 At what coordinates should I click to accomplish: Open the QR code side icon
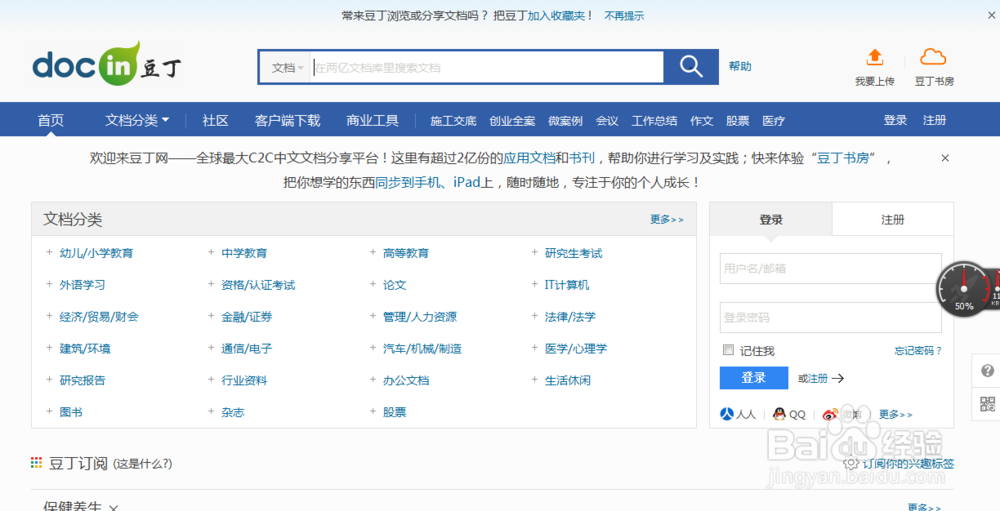pos(987,404)
